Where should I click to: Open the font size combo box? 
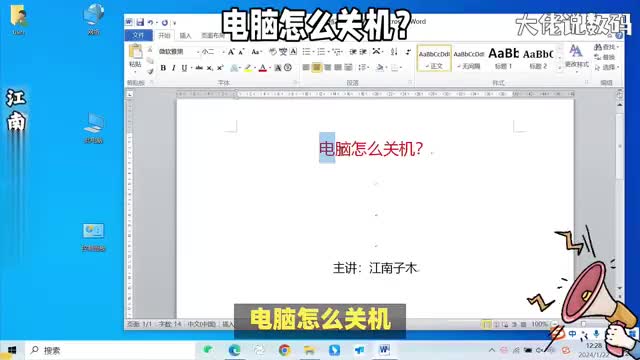coord(213,52)
